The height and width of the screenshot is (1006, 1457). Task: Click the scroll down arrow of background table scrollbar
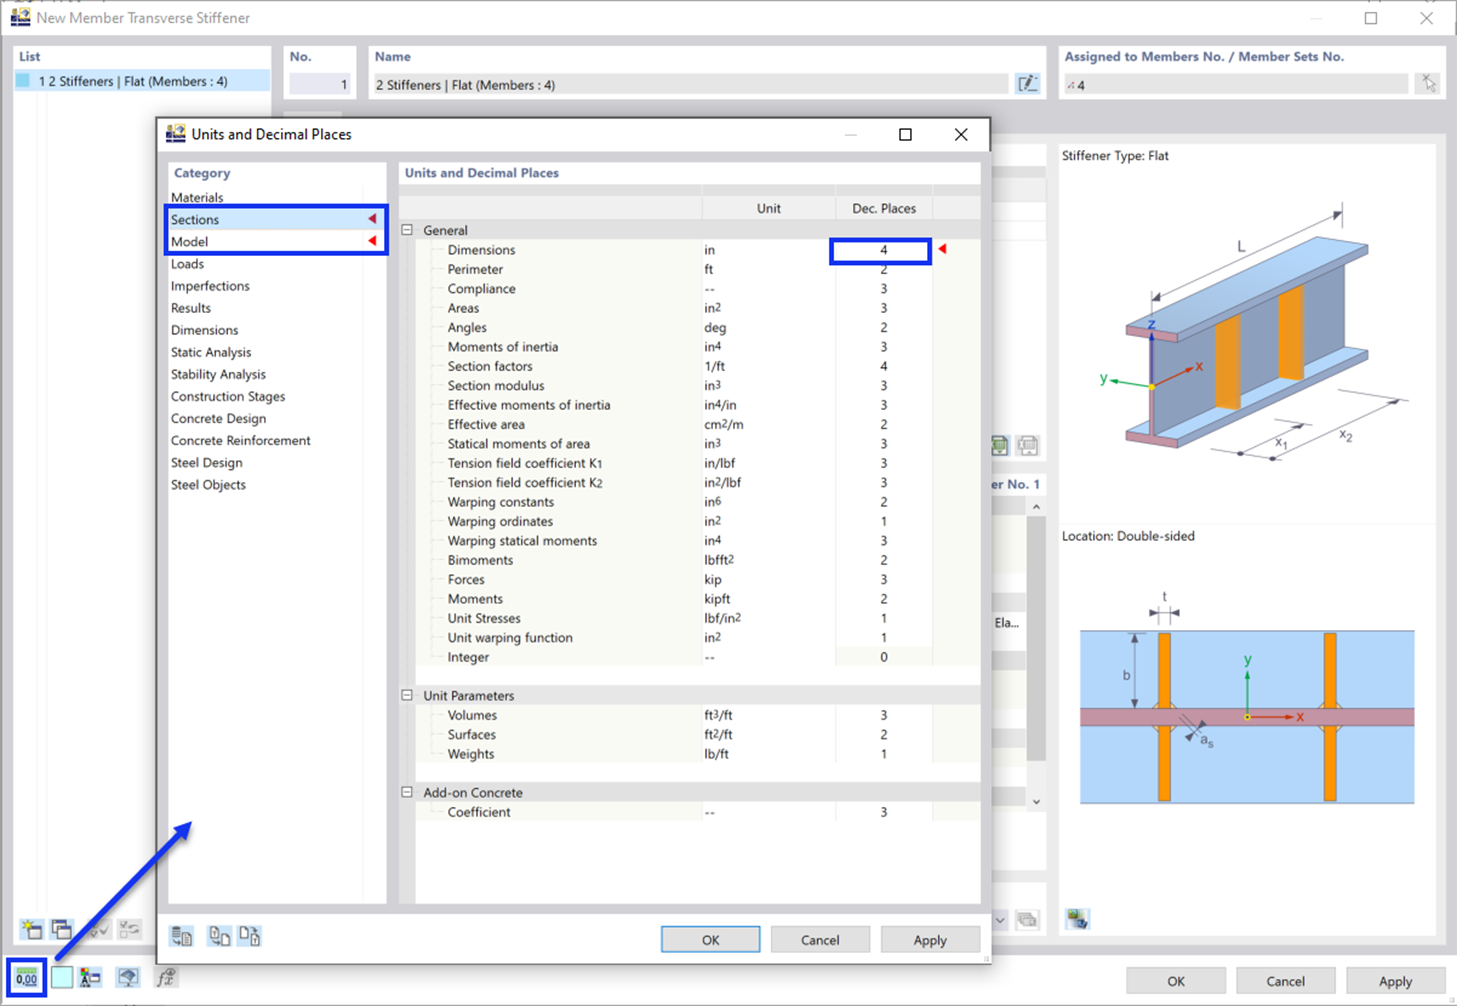pyautogui.click(x=1036, y=801)
